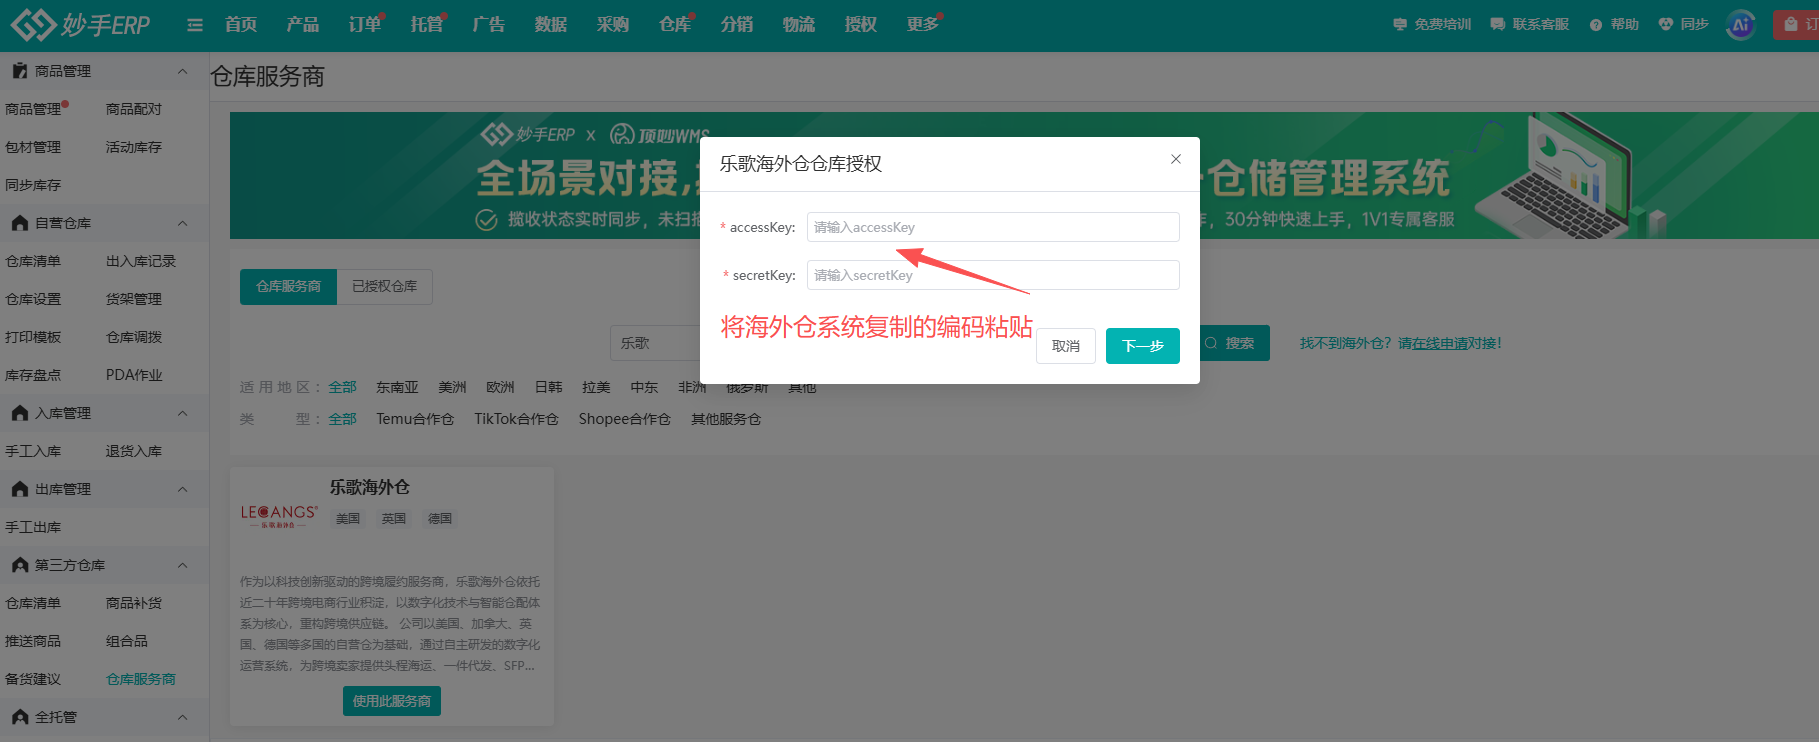The height and width of the screenshot is (742, 1819).
Task: Filter region by 日韩
Action: click(x=548, y=387)
